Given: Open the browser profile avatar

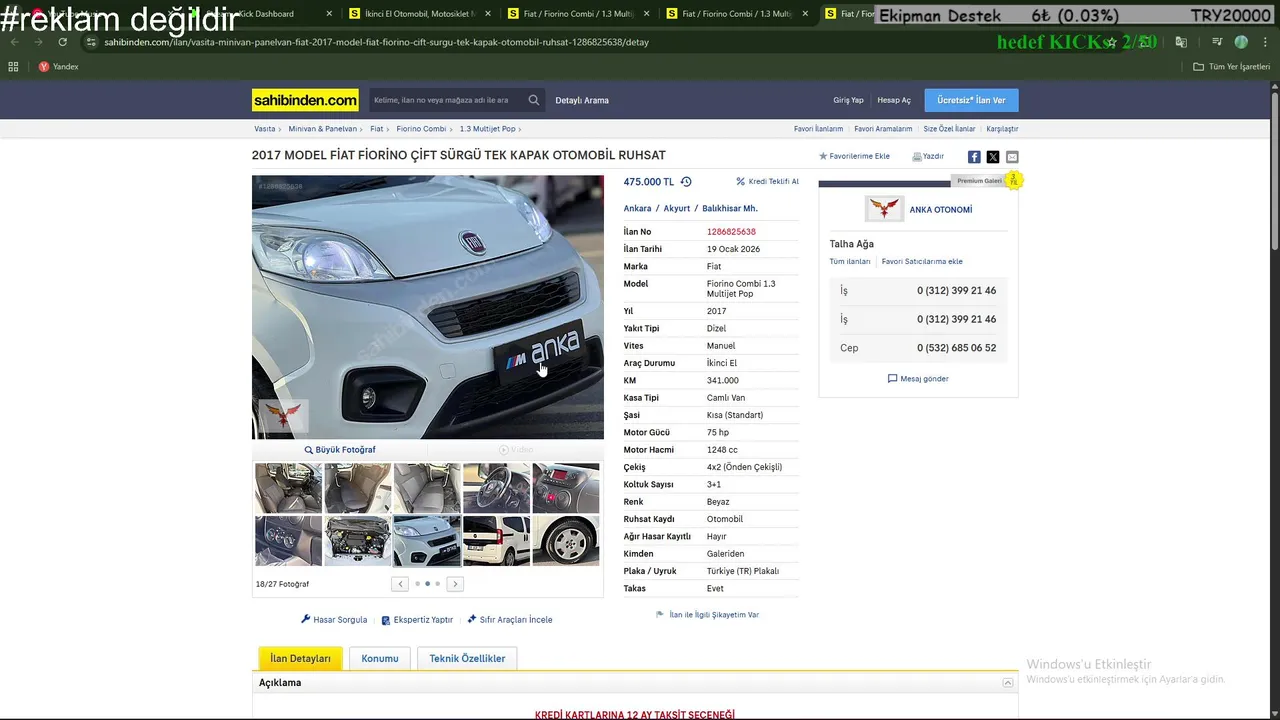Looking at the screenshot, I should 1241,42.
